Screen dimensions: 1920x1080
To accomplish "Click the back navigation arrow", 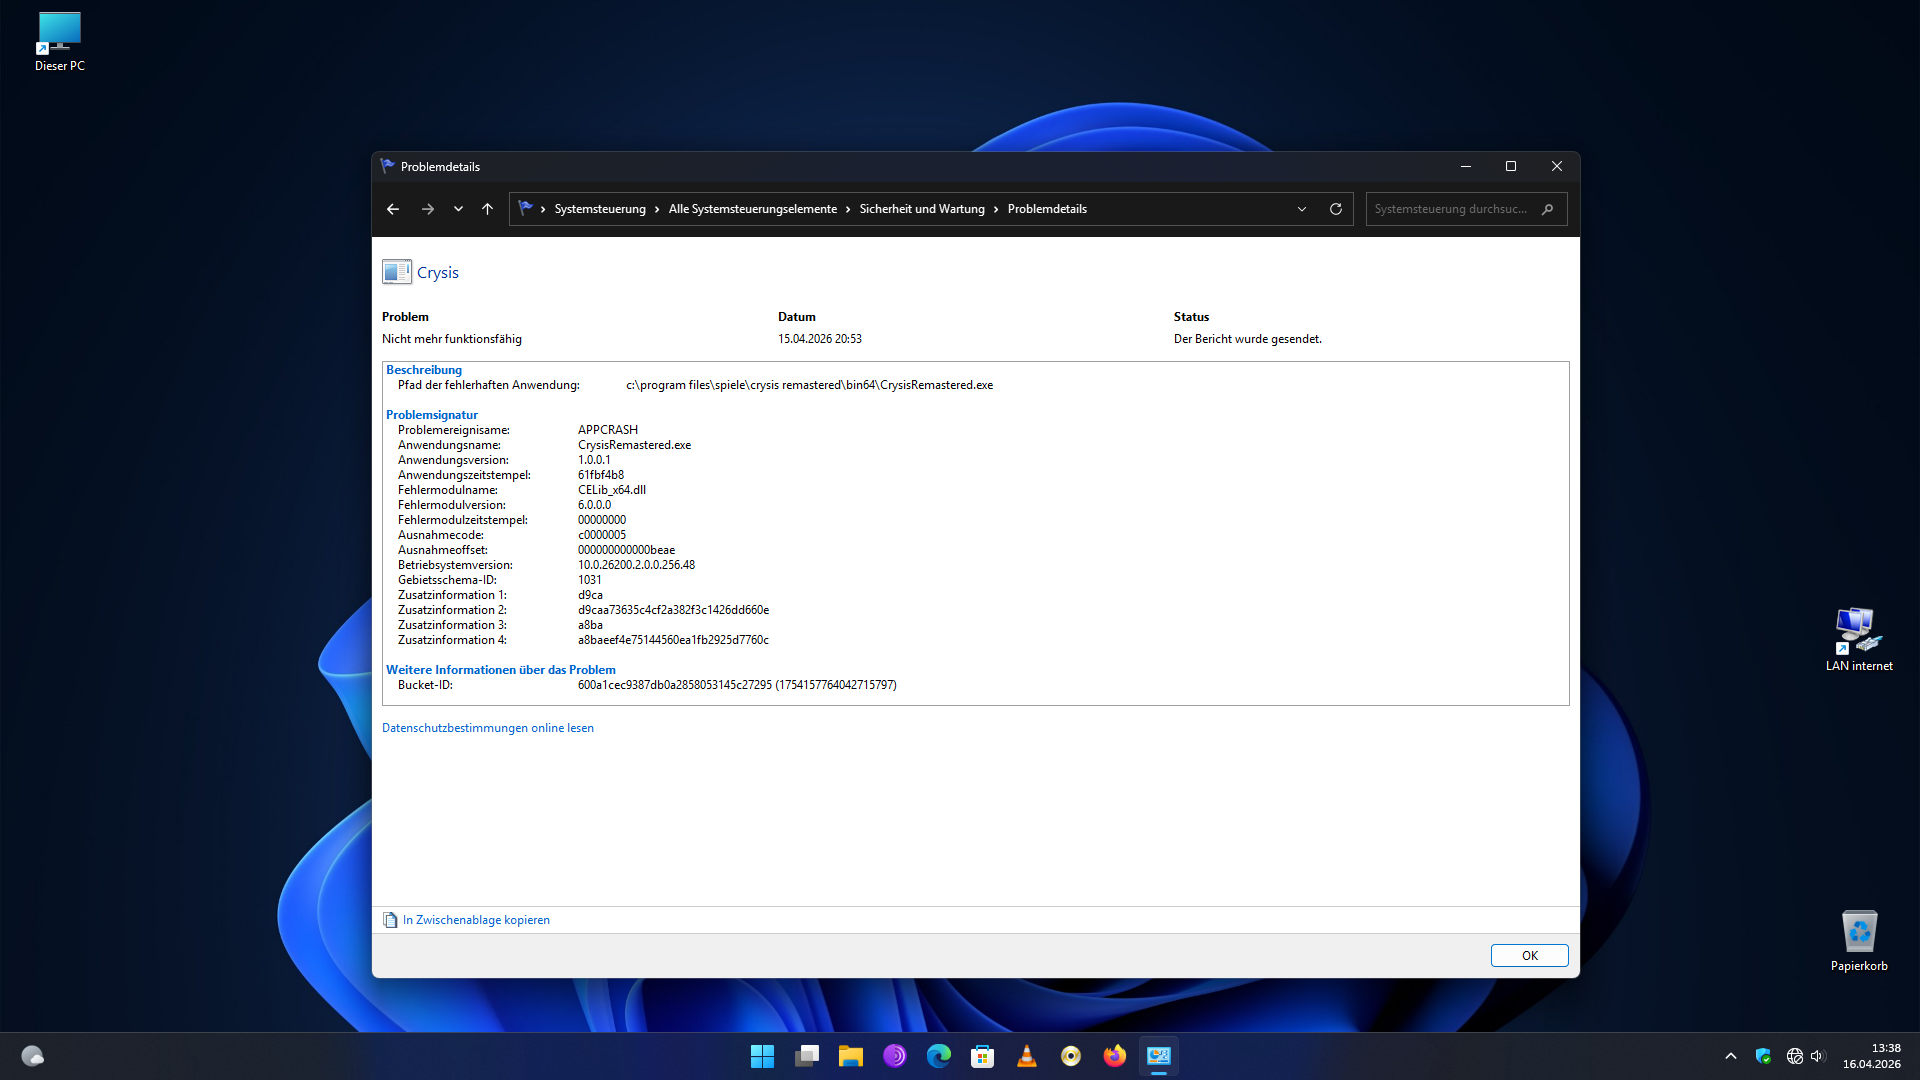I will 393,209.
